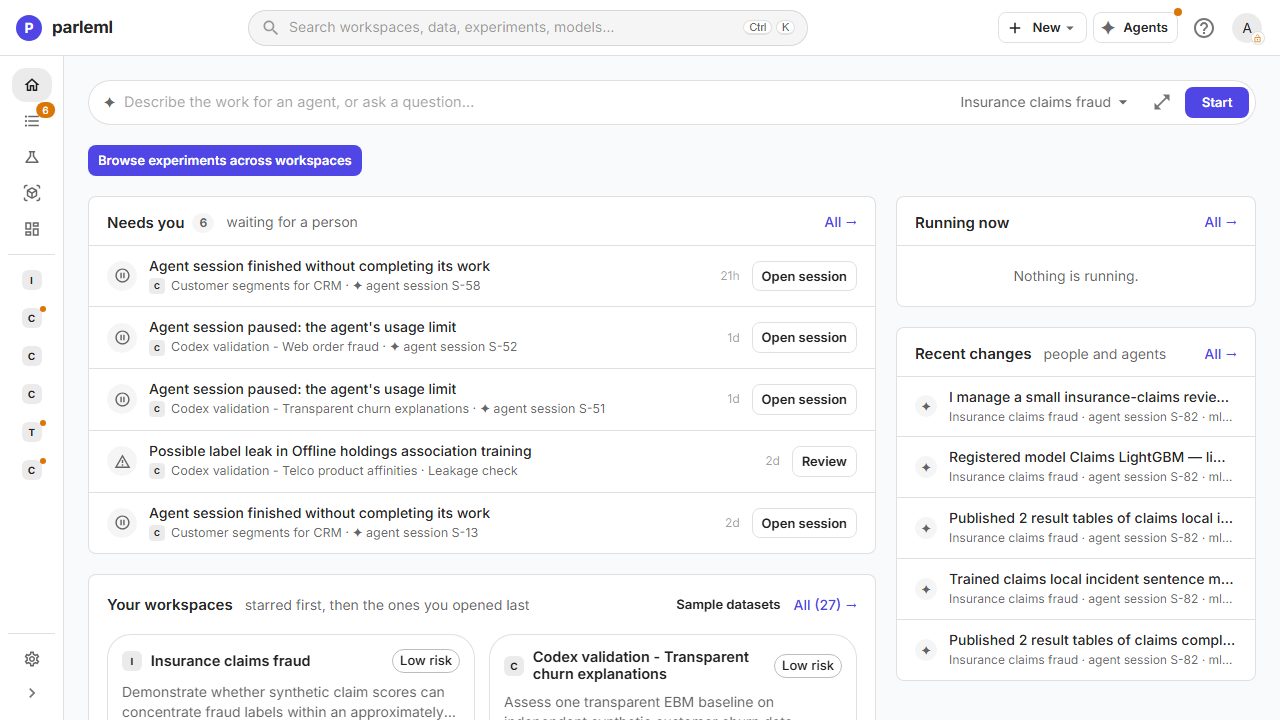Viewport: 1280px width, 720px height.
Task: Open the help question mark icon
Action: tap(1204, 28)
